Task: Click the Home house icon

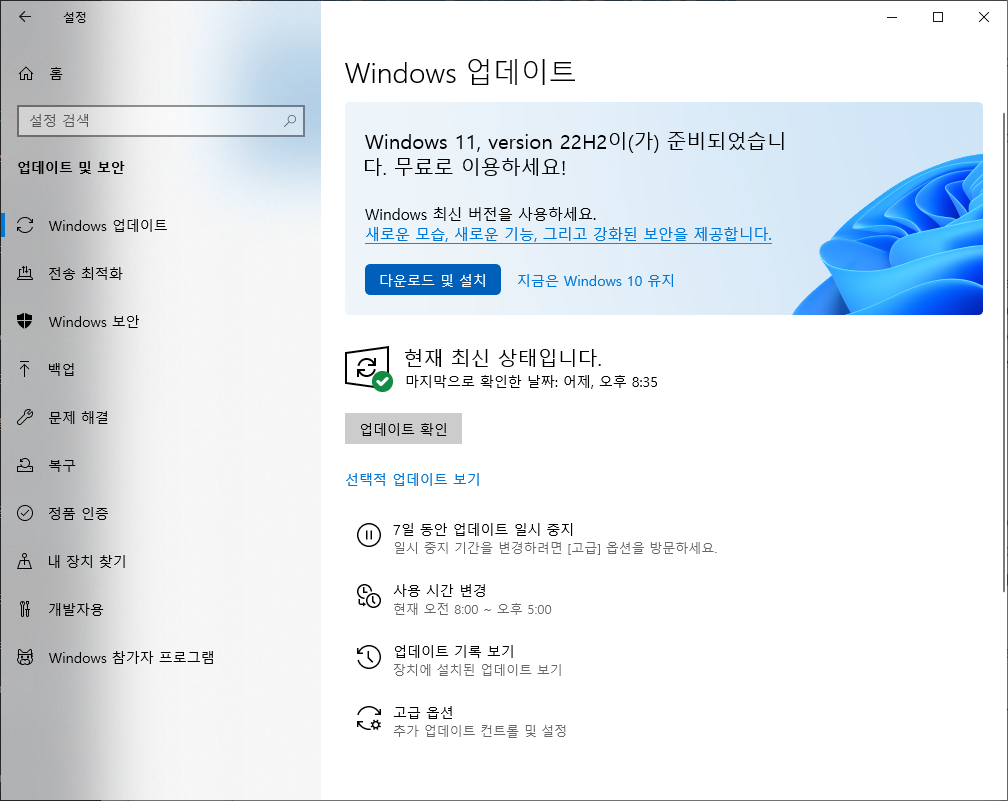Action: (26, 73)
